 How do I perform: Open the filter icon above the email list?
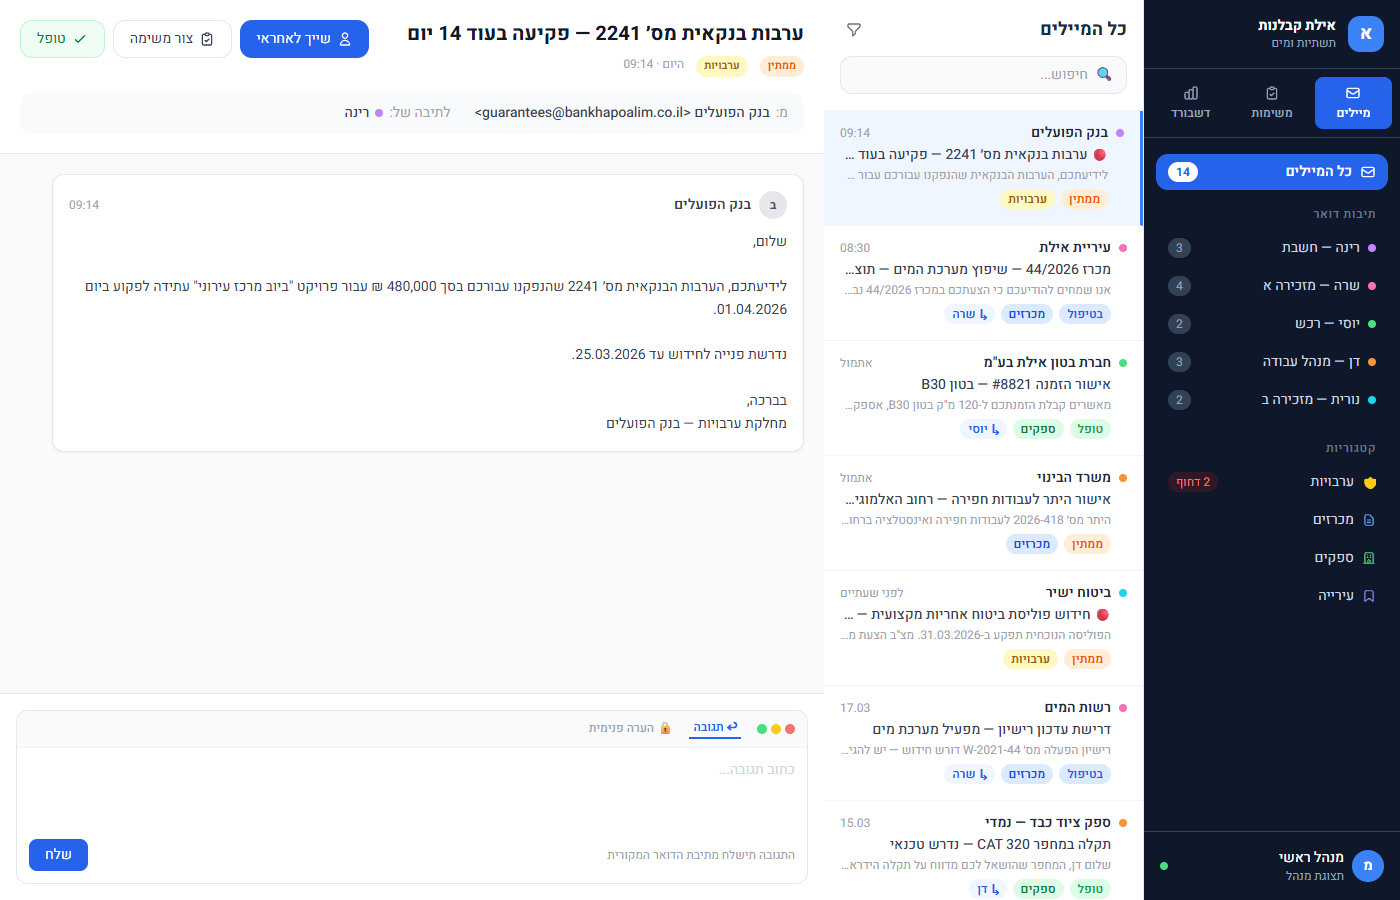click(855, 30)
